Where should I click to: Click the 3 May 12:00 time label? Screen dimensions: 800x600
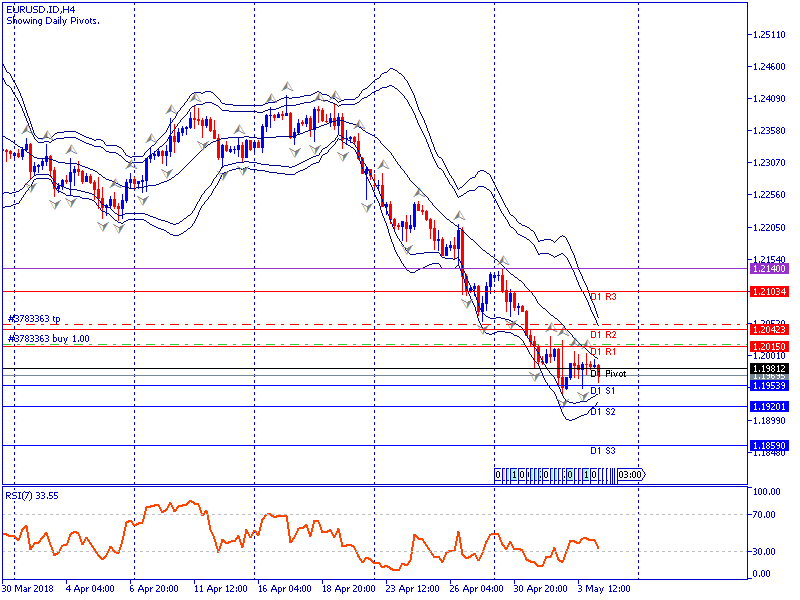click(x=604, y=589)
